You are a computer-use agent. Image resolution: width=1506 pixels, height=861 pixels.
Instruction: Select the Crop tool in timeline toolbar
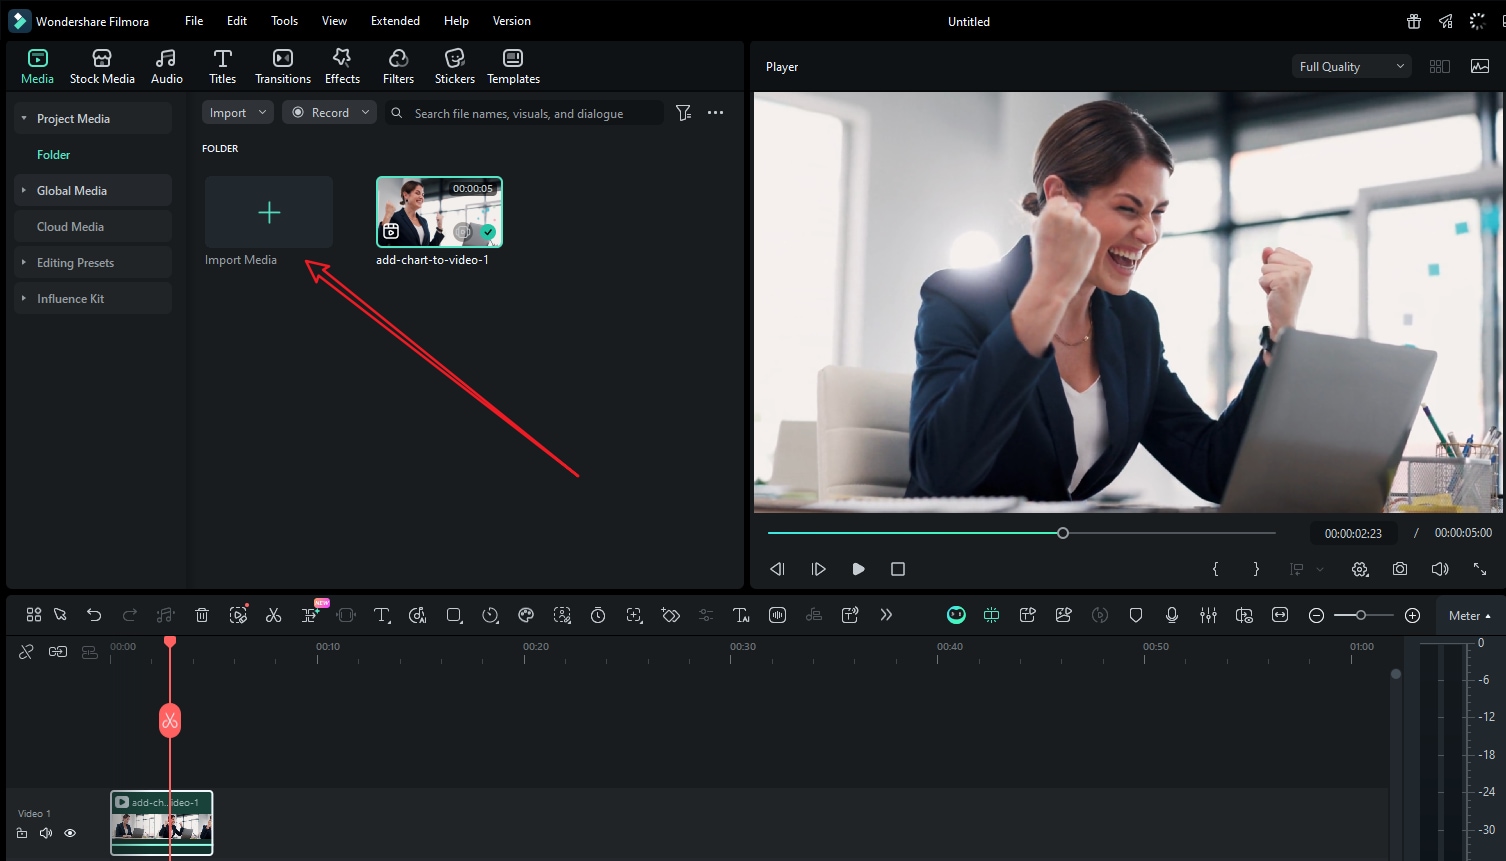pos(454,615)
